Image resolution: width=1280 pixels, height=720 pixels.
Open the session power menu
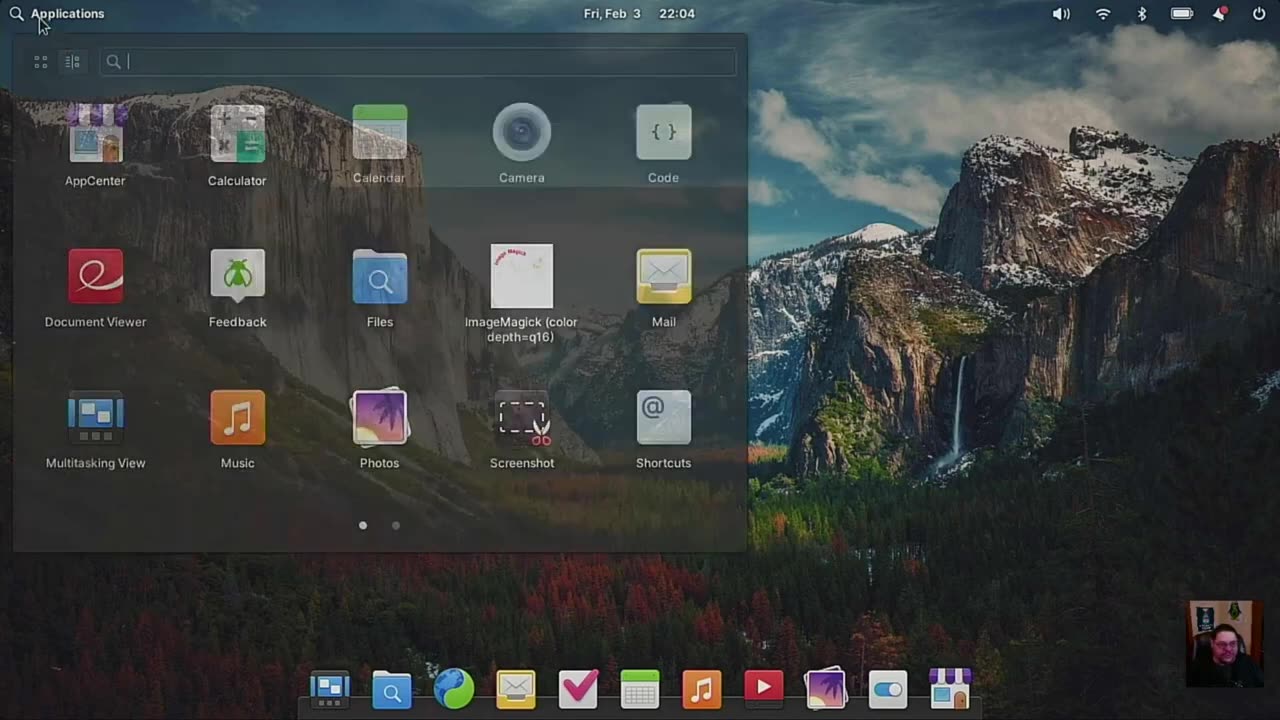(1259, 14)
